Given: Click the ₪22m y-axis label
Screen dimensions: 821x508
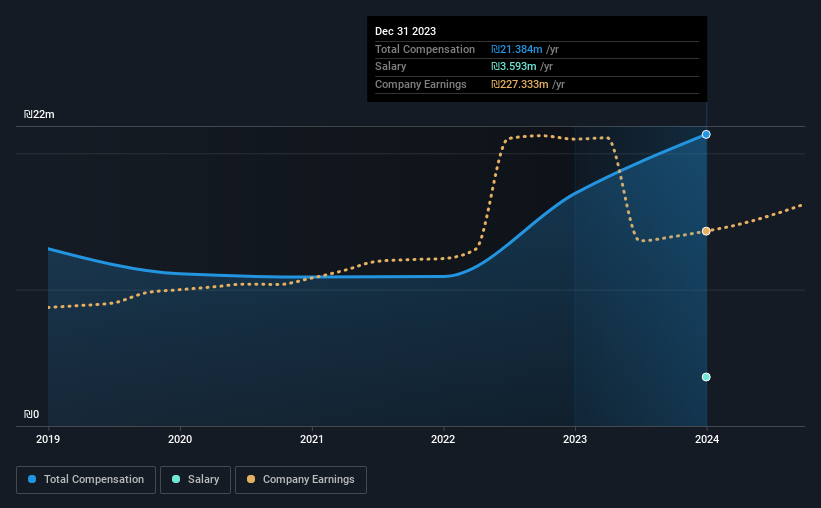Looking at the screenshot, I should 39,114.
